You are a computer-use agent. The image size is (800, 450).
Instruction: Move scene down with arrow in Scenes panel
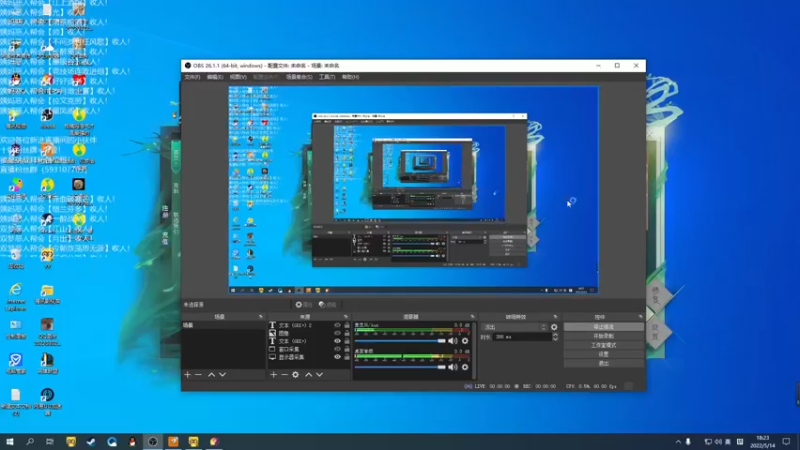222,374
